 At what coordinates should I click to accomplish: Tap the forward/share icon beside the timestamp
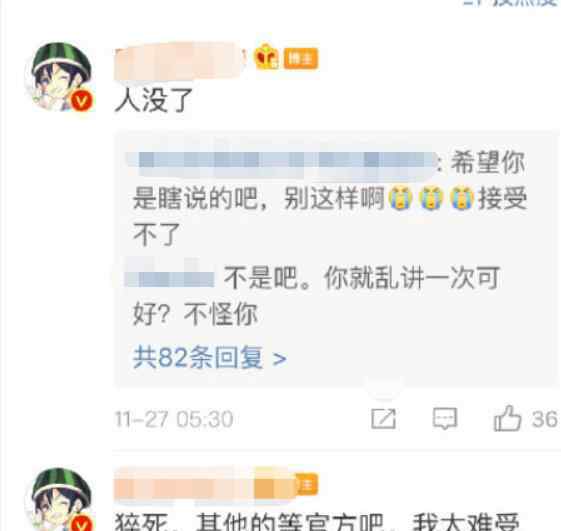[x=383, y=418]
